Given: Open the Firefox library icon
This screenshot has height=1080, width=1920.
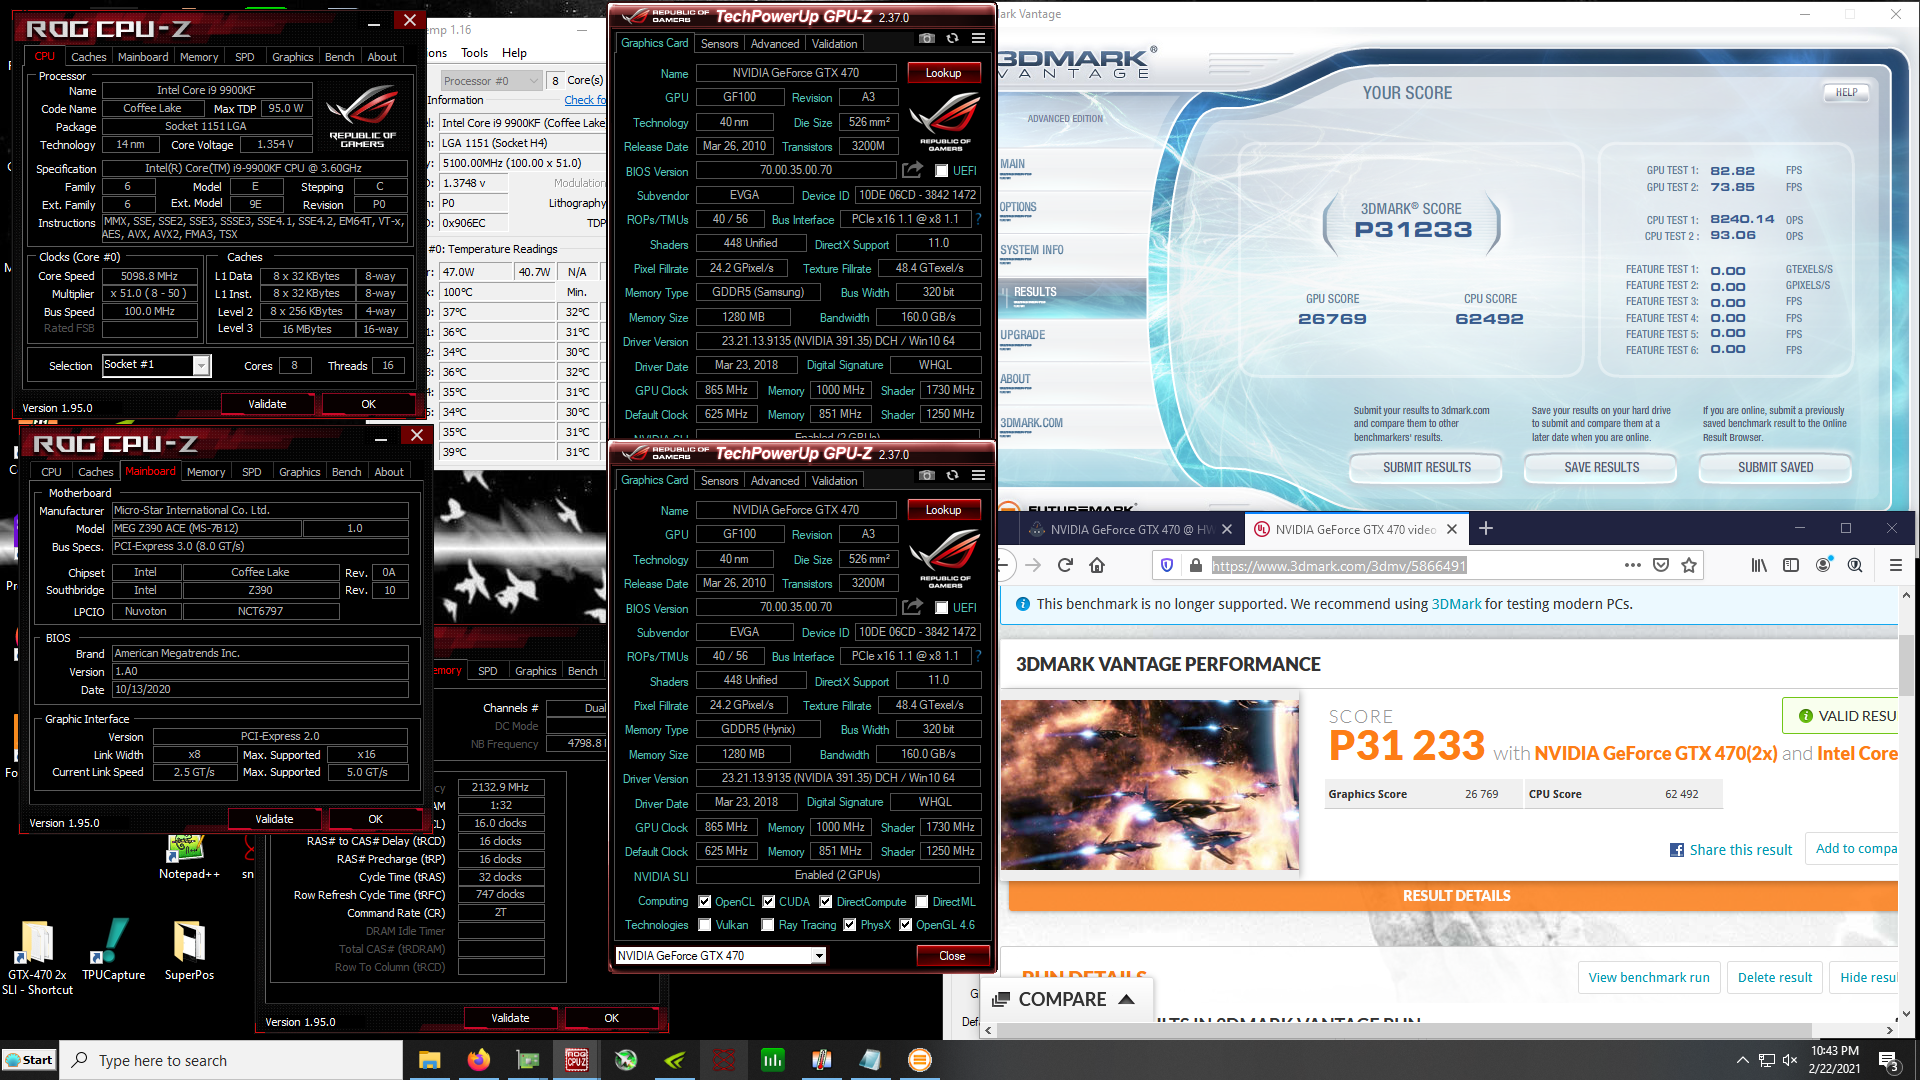Looking at the screenshot, I should 1759,566.
